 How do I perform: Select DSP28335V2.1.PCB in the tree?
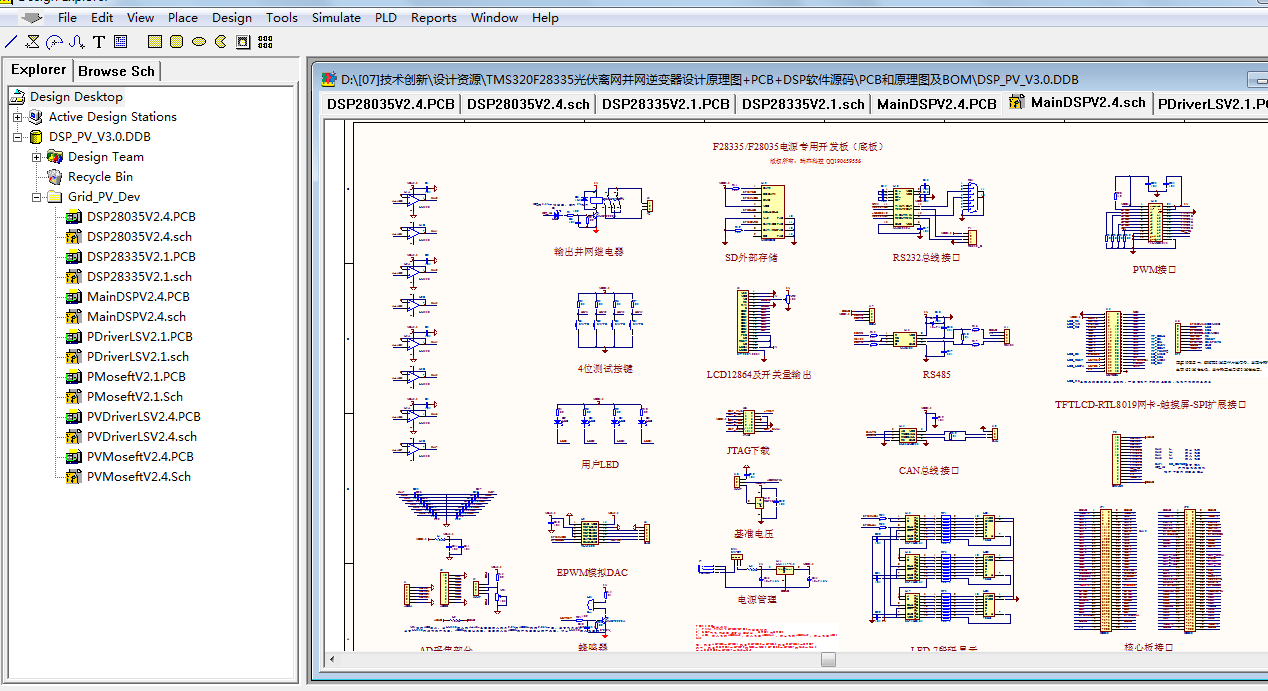(x=141, y=257)
